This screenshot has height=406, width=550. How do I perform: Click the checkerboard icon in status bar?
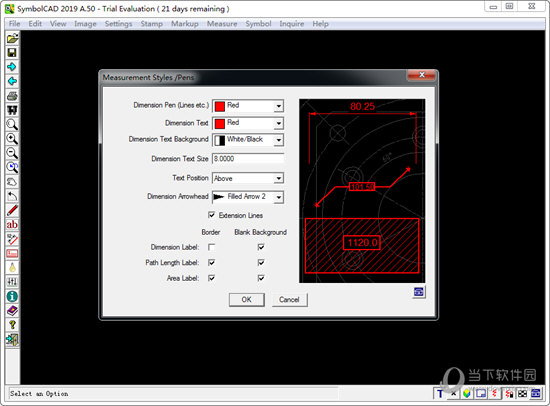pyautogui.click(x=522, y=394)
